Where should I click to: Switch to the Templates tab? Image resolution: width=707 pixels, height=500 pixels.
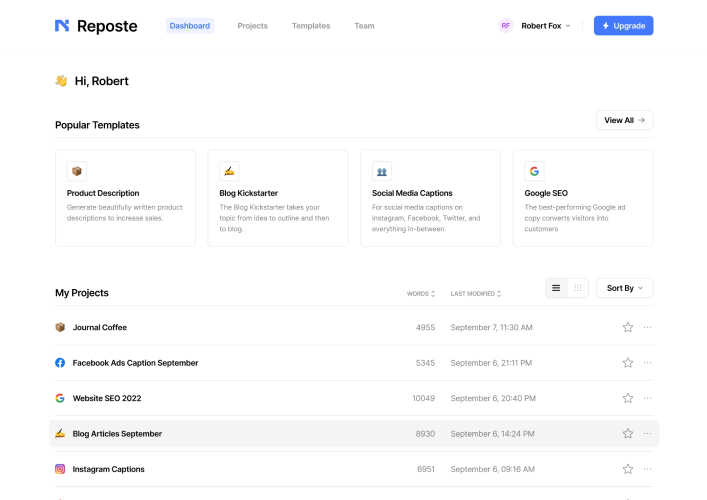point(311,26)
